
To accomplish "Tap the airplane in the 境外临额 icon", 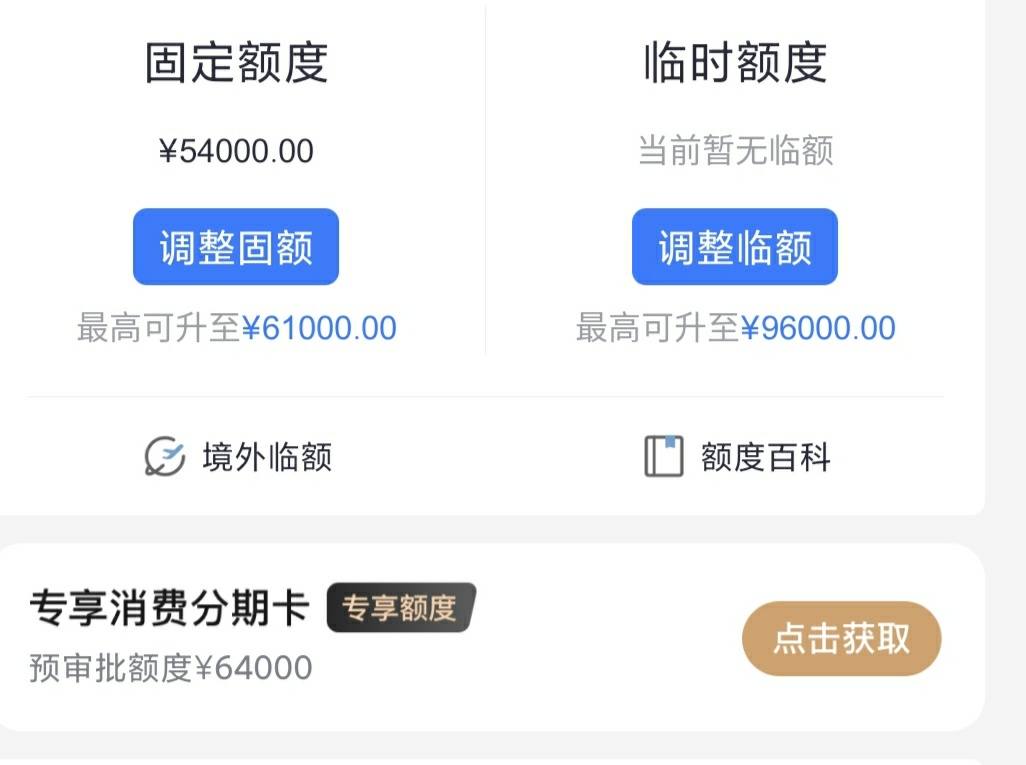I will 173,452.
